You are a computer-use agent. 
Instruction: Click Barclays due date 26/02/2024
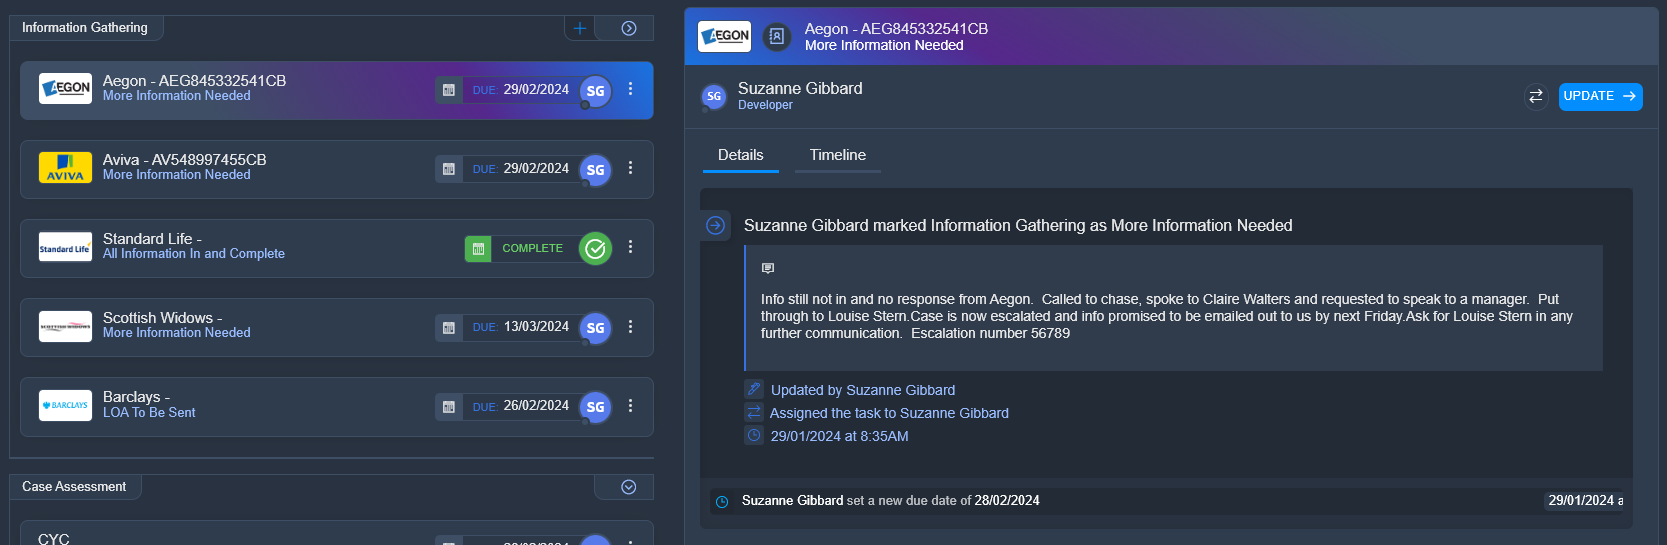pyautogui.click(x=536, y=405)
